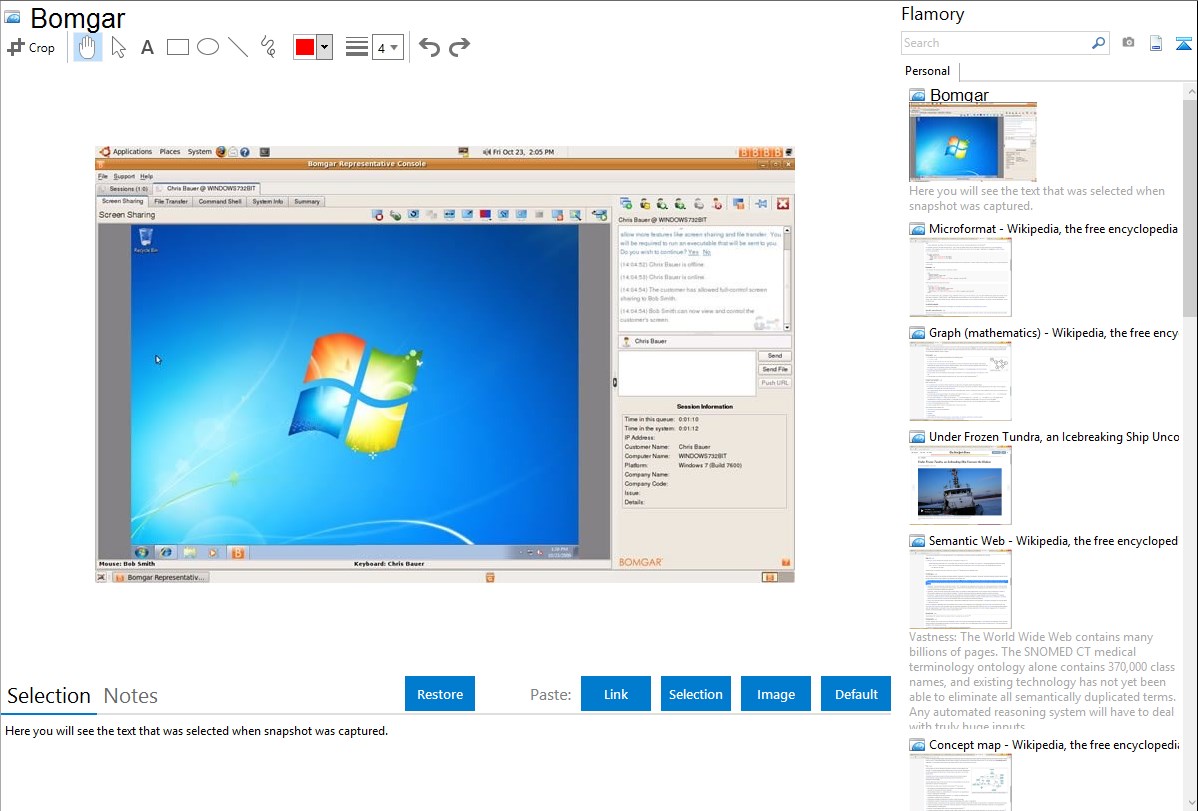This screenshot has width=1198, height=811.
Task: Click the icon beside Semantic Web title
Action: pos(917,540)
